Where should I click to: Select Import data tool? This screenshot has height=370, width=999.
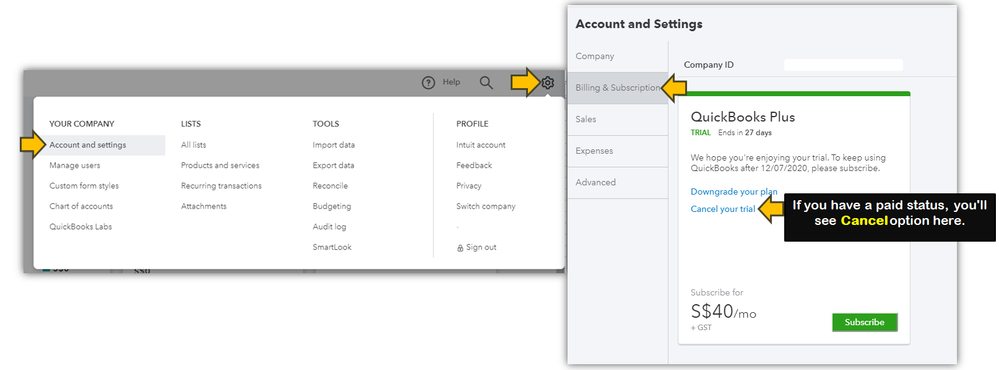coord(334,145)
